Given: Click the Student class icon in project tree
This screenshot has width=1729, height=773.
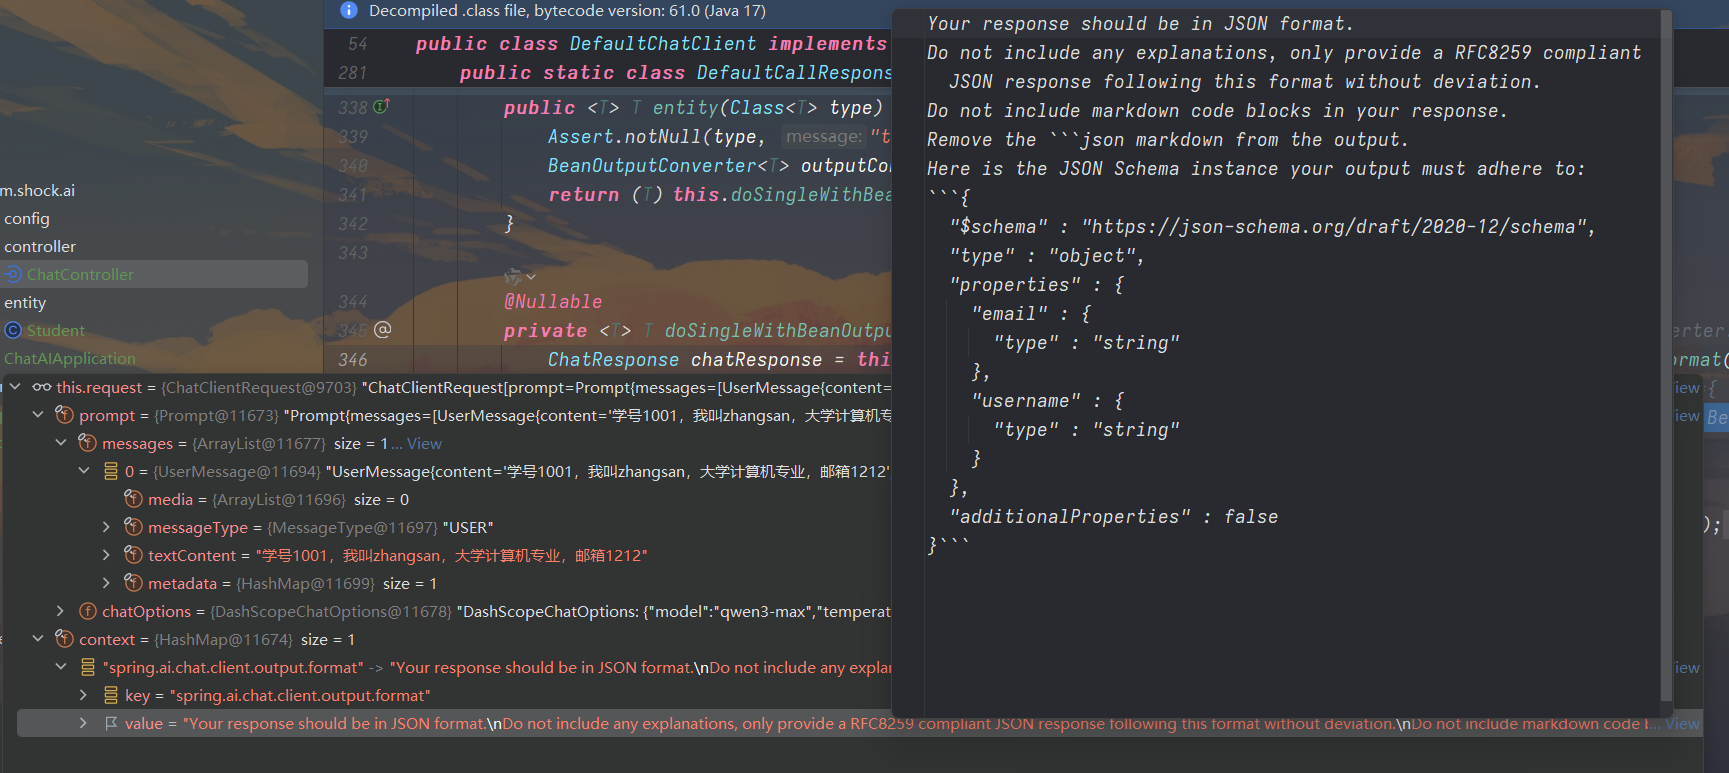Looking at the screenshot, I should coord(13,330).
